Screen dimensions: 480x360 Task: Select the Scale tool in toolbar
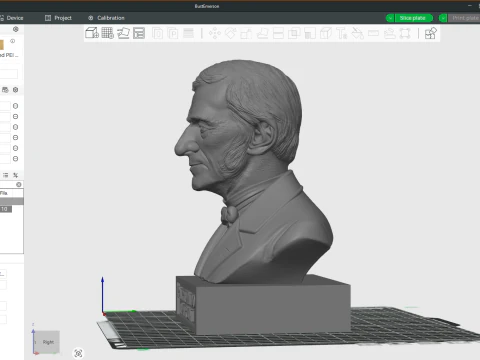246,33
